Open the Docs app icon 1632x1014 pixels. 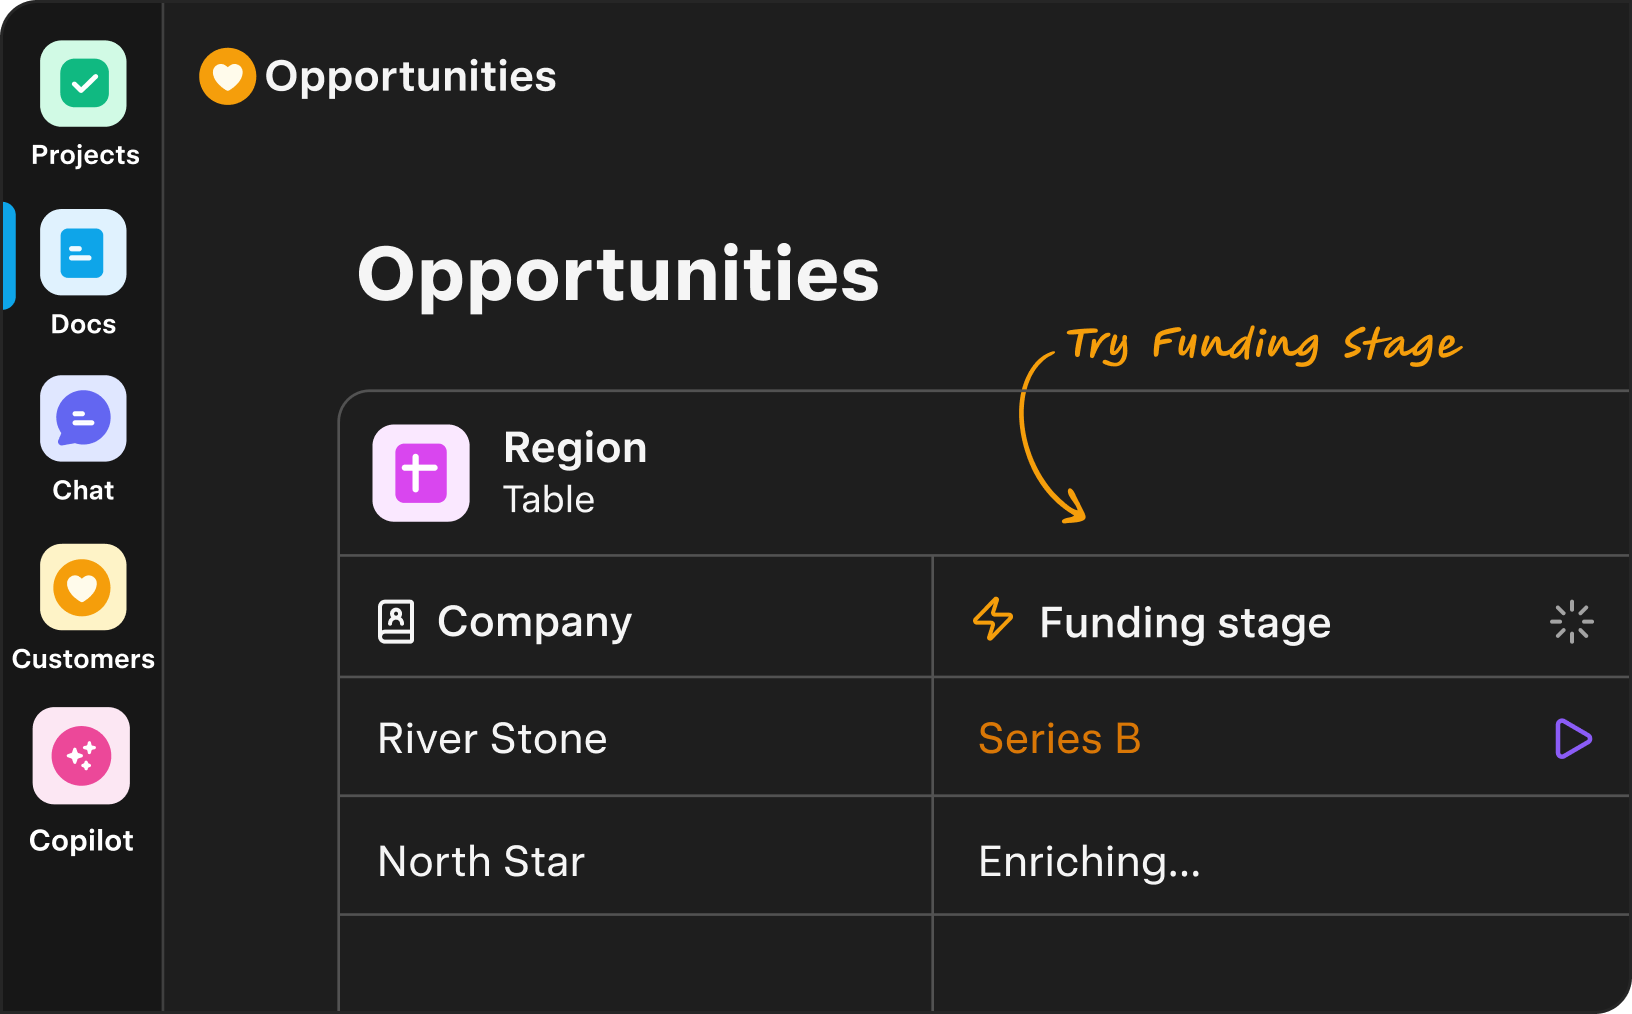coord(83,252)
